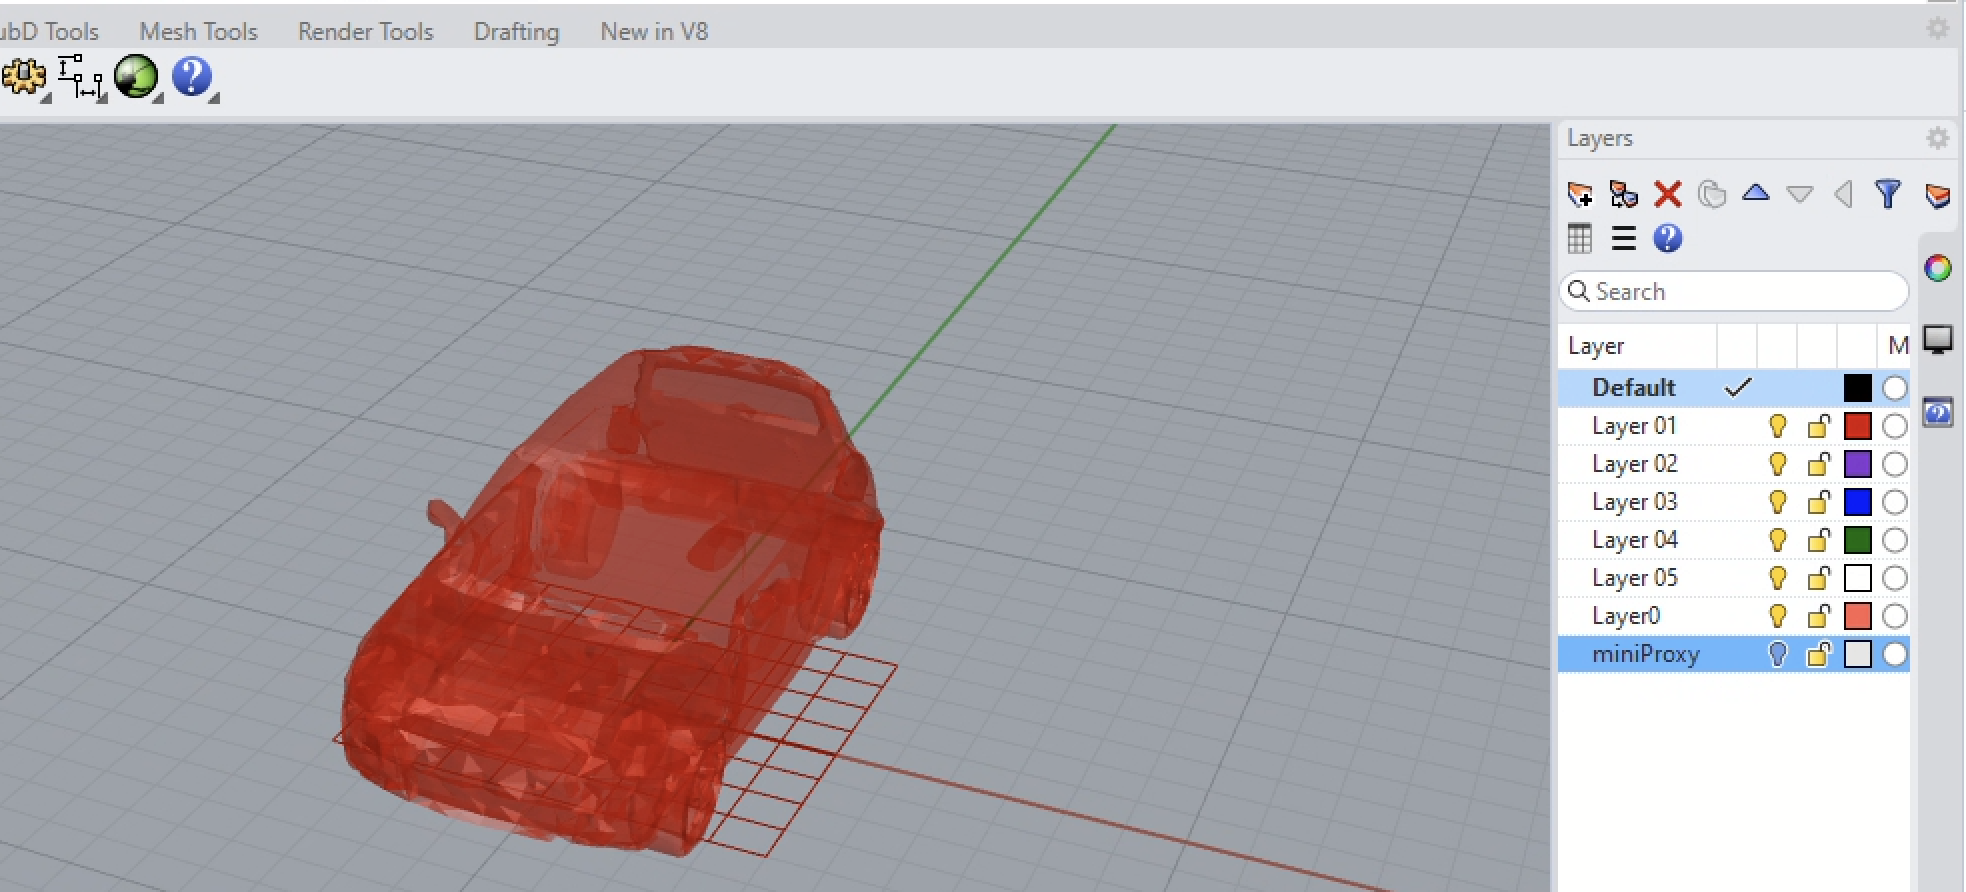Show the layer columns grid icon
This screenshot has width=1966, height=892.
[1580, 238]
